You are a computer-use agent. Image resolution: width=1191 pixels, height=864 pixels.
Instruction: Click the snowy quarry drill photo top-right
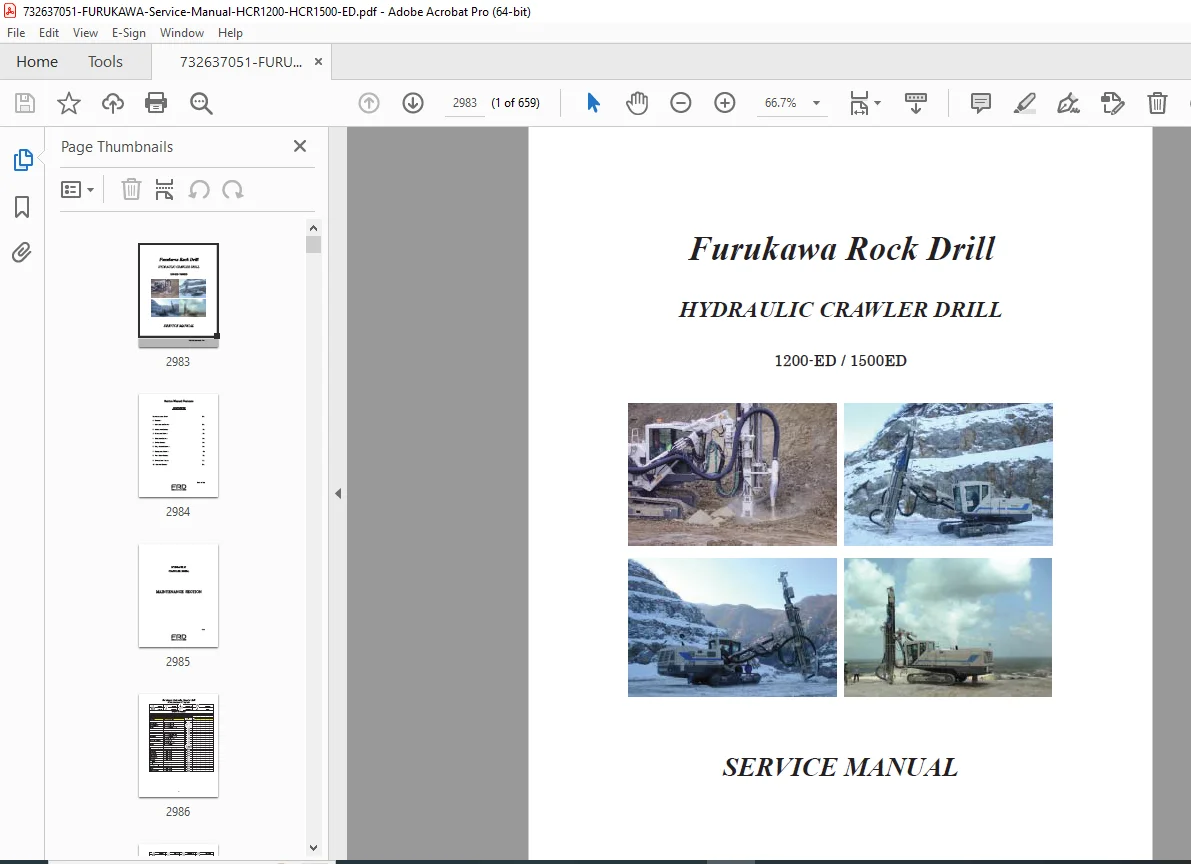[948, 474]
